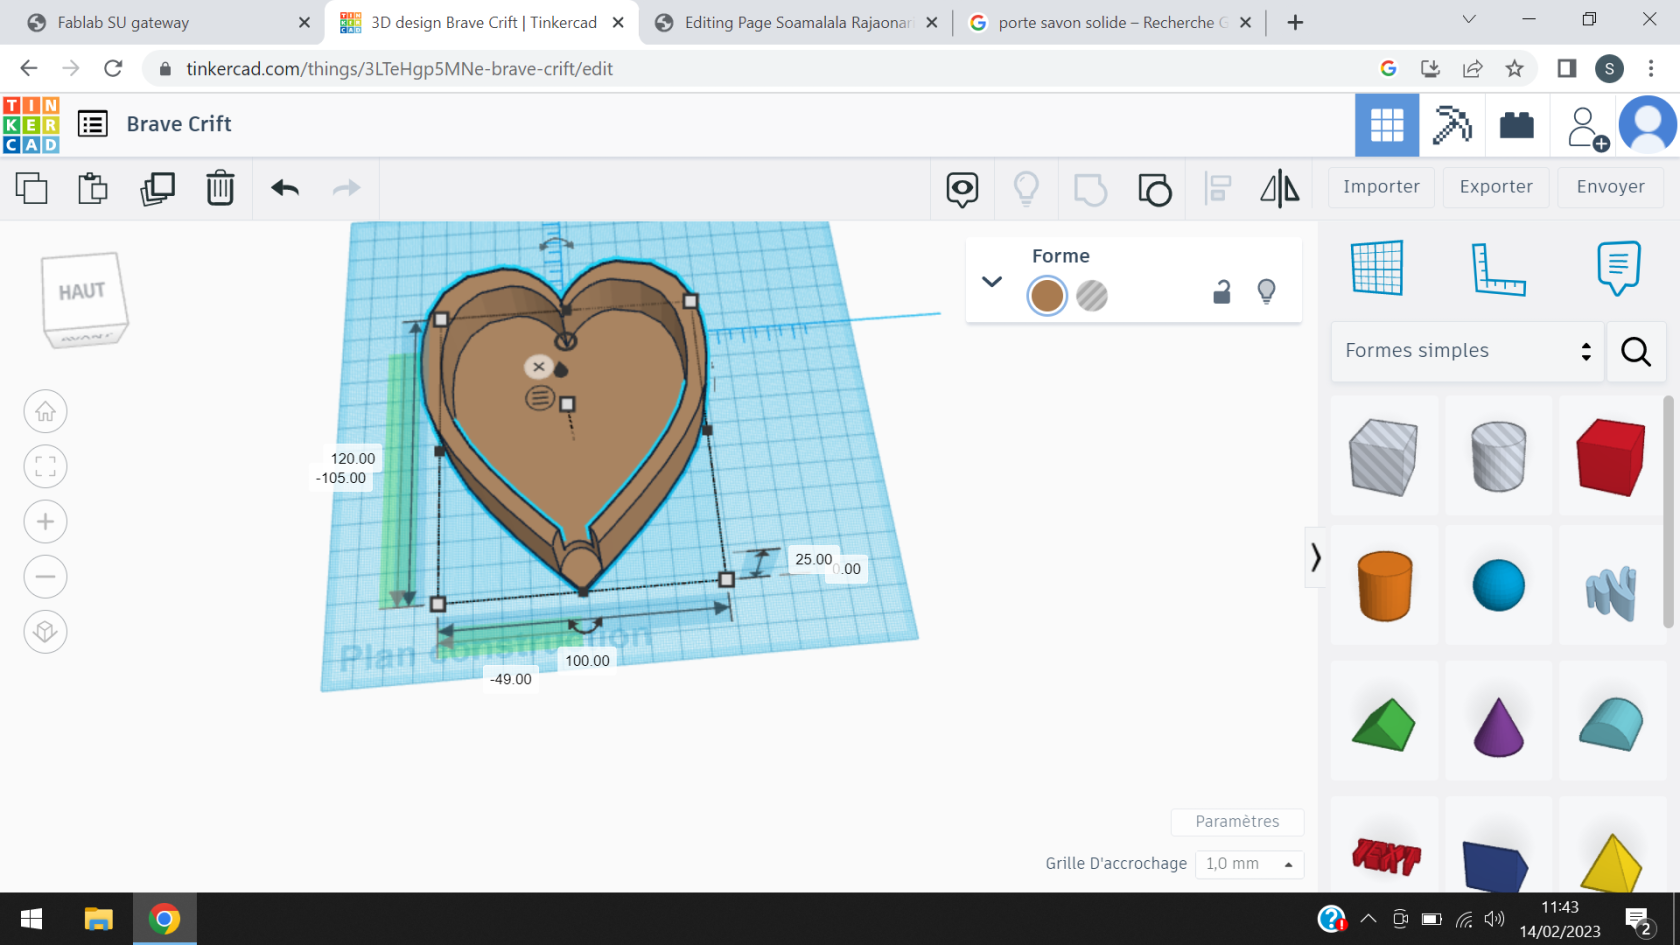Fit all shapes in view
This screenshot has width=1680, height=945.
[45, 466]
